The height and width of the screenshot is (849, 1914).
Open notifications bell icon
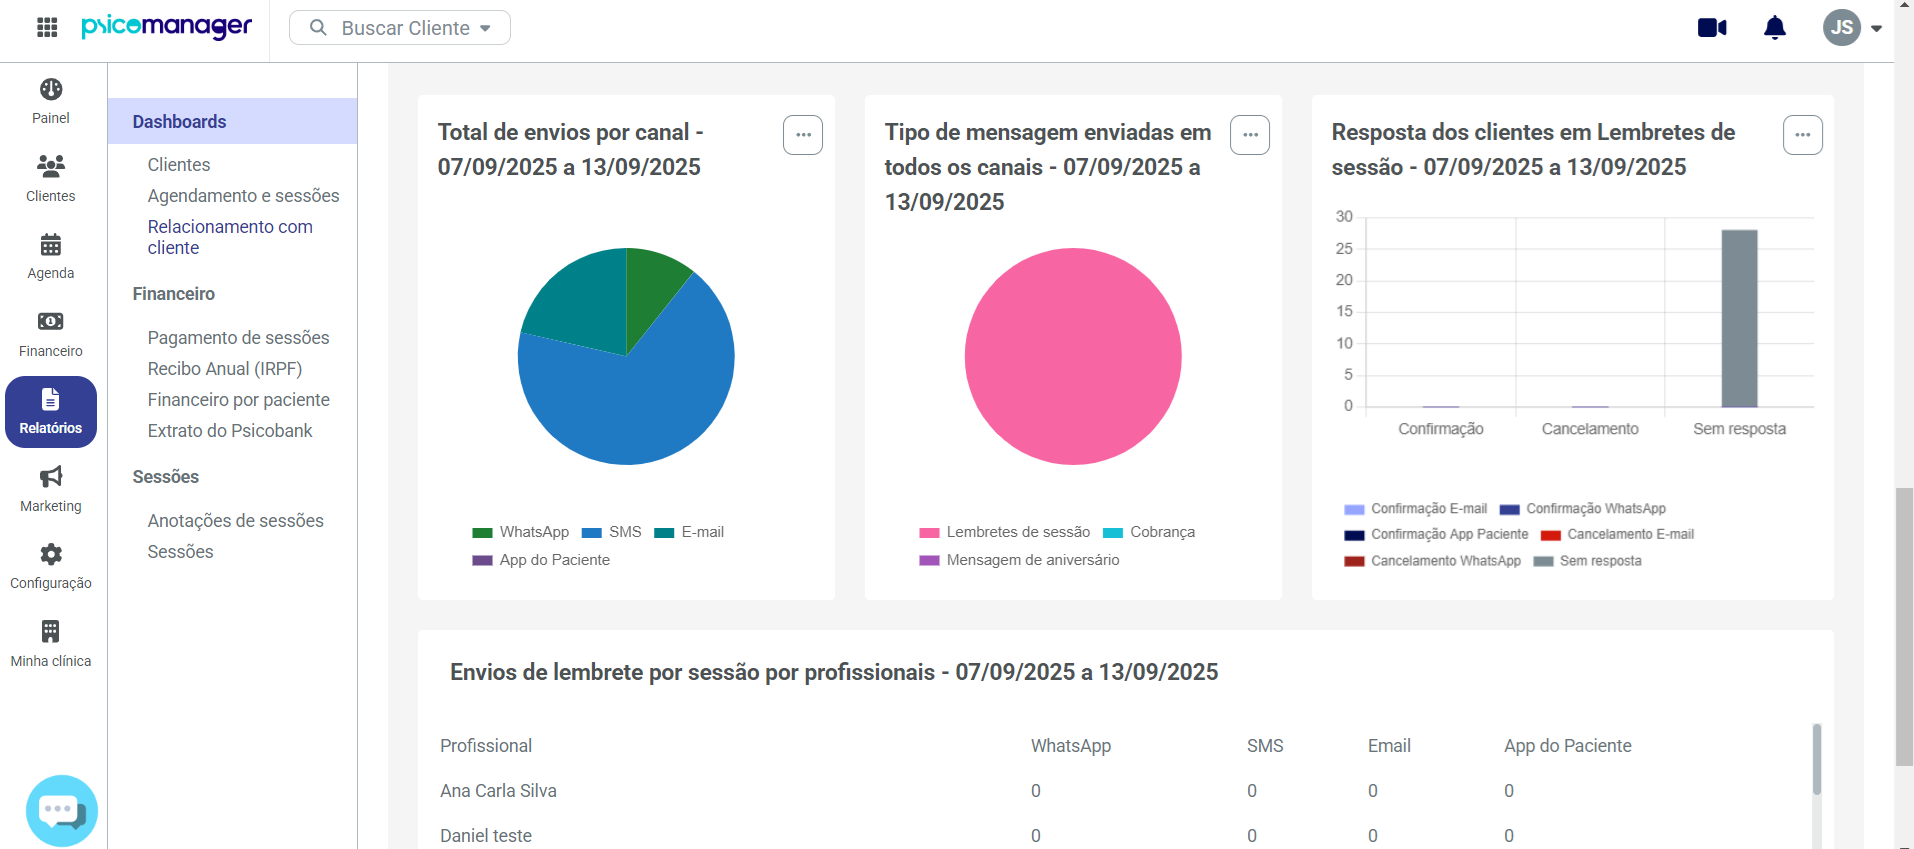click(x=1775, y=27)
